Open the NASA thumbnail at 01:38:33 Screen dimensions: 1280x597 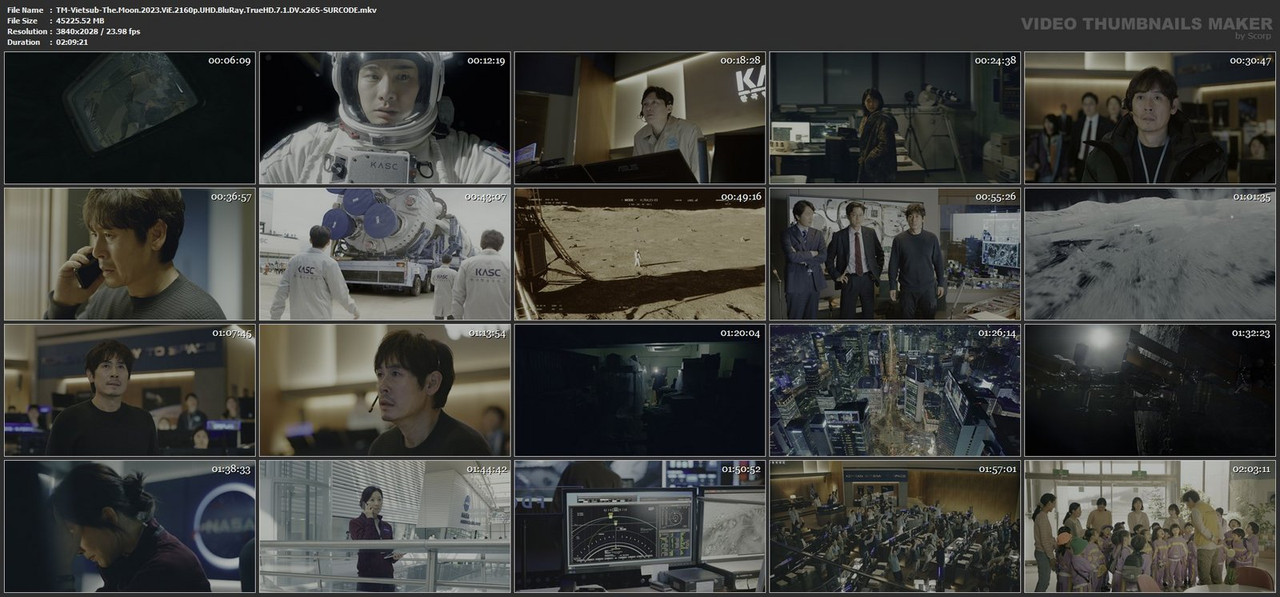130,526
